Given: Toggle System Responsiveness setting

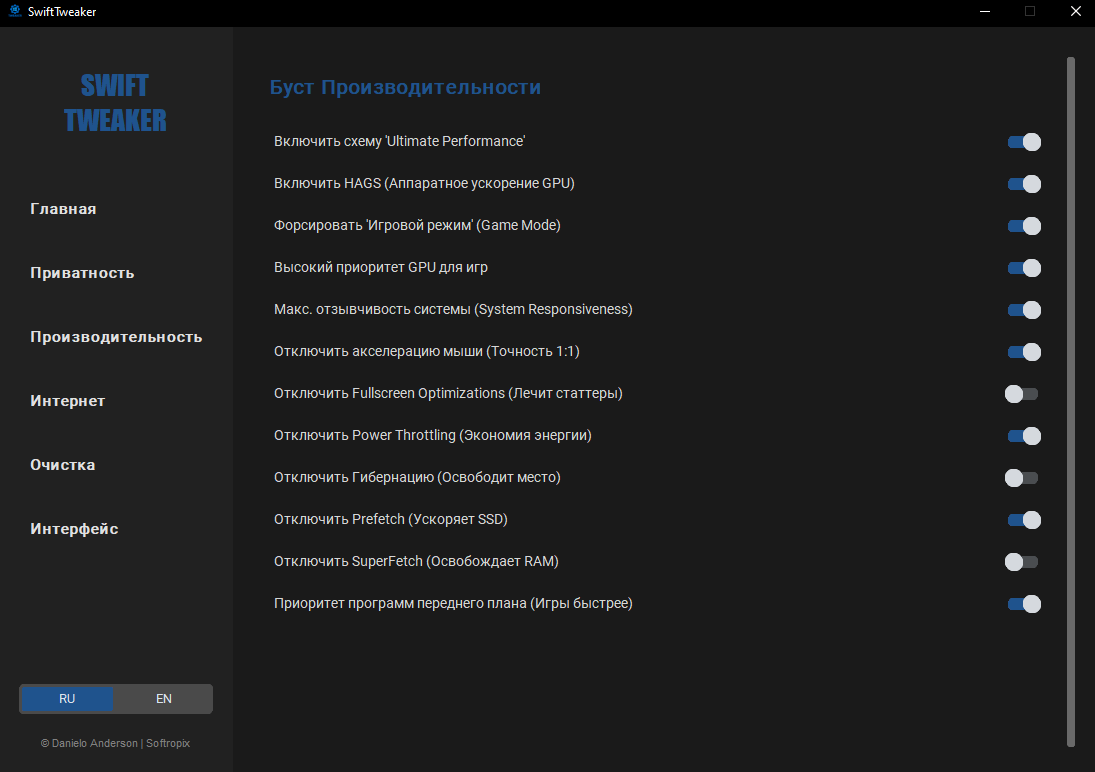Looking at the screenshot, I should 1024,310.
